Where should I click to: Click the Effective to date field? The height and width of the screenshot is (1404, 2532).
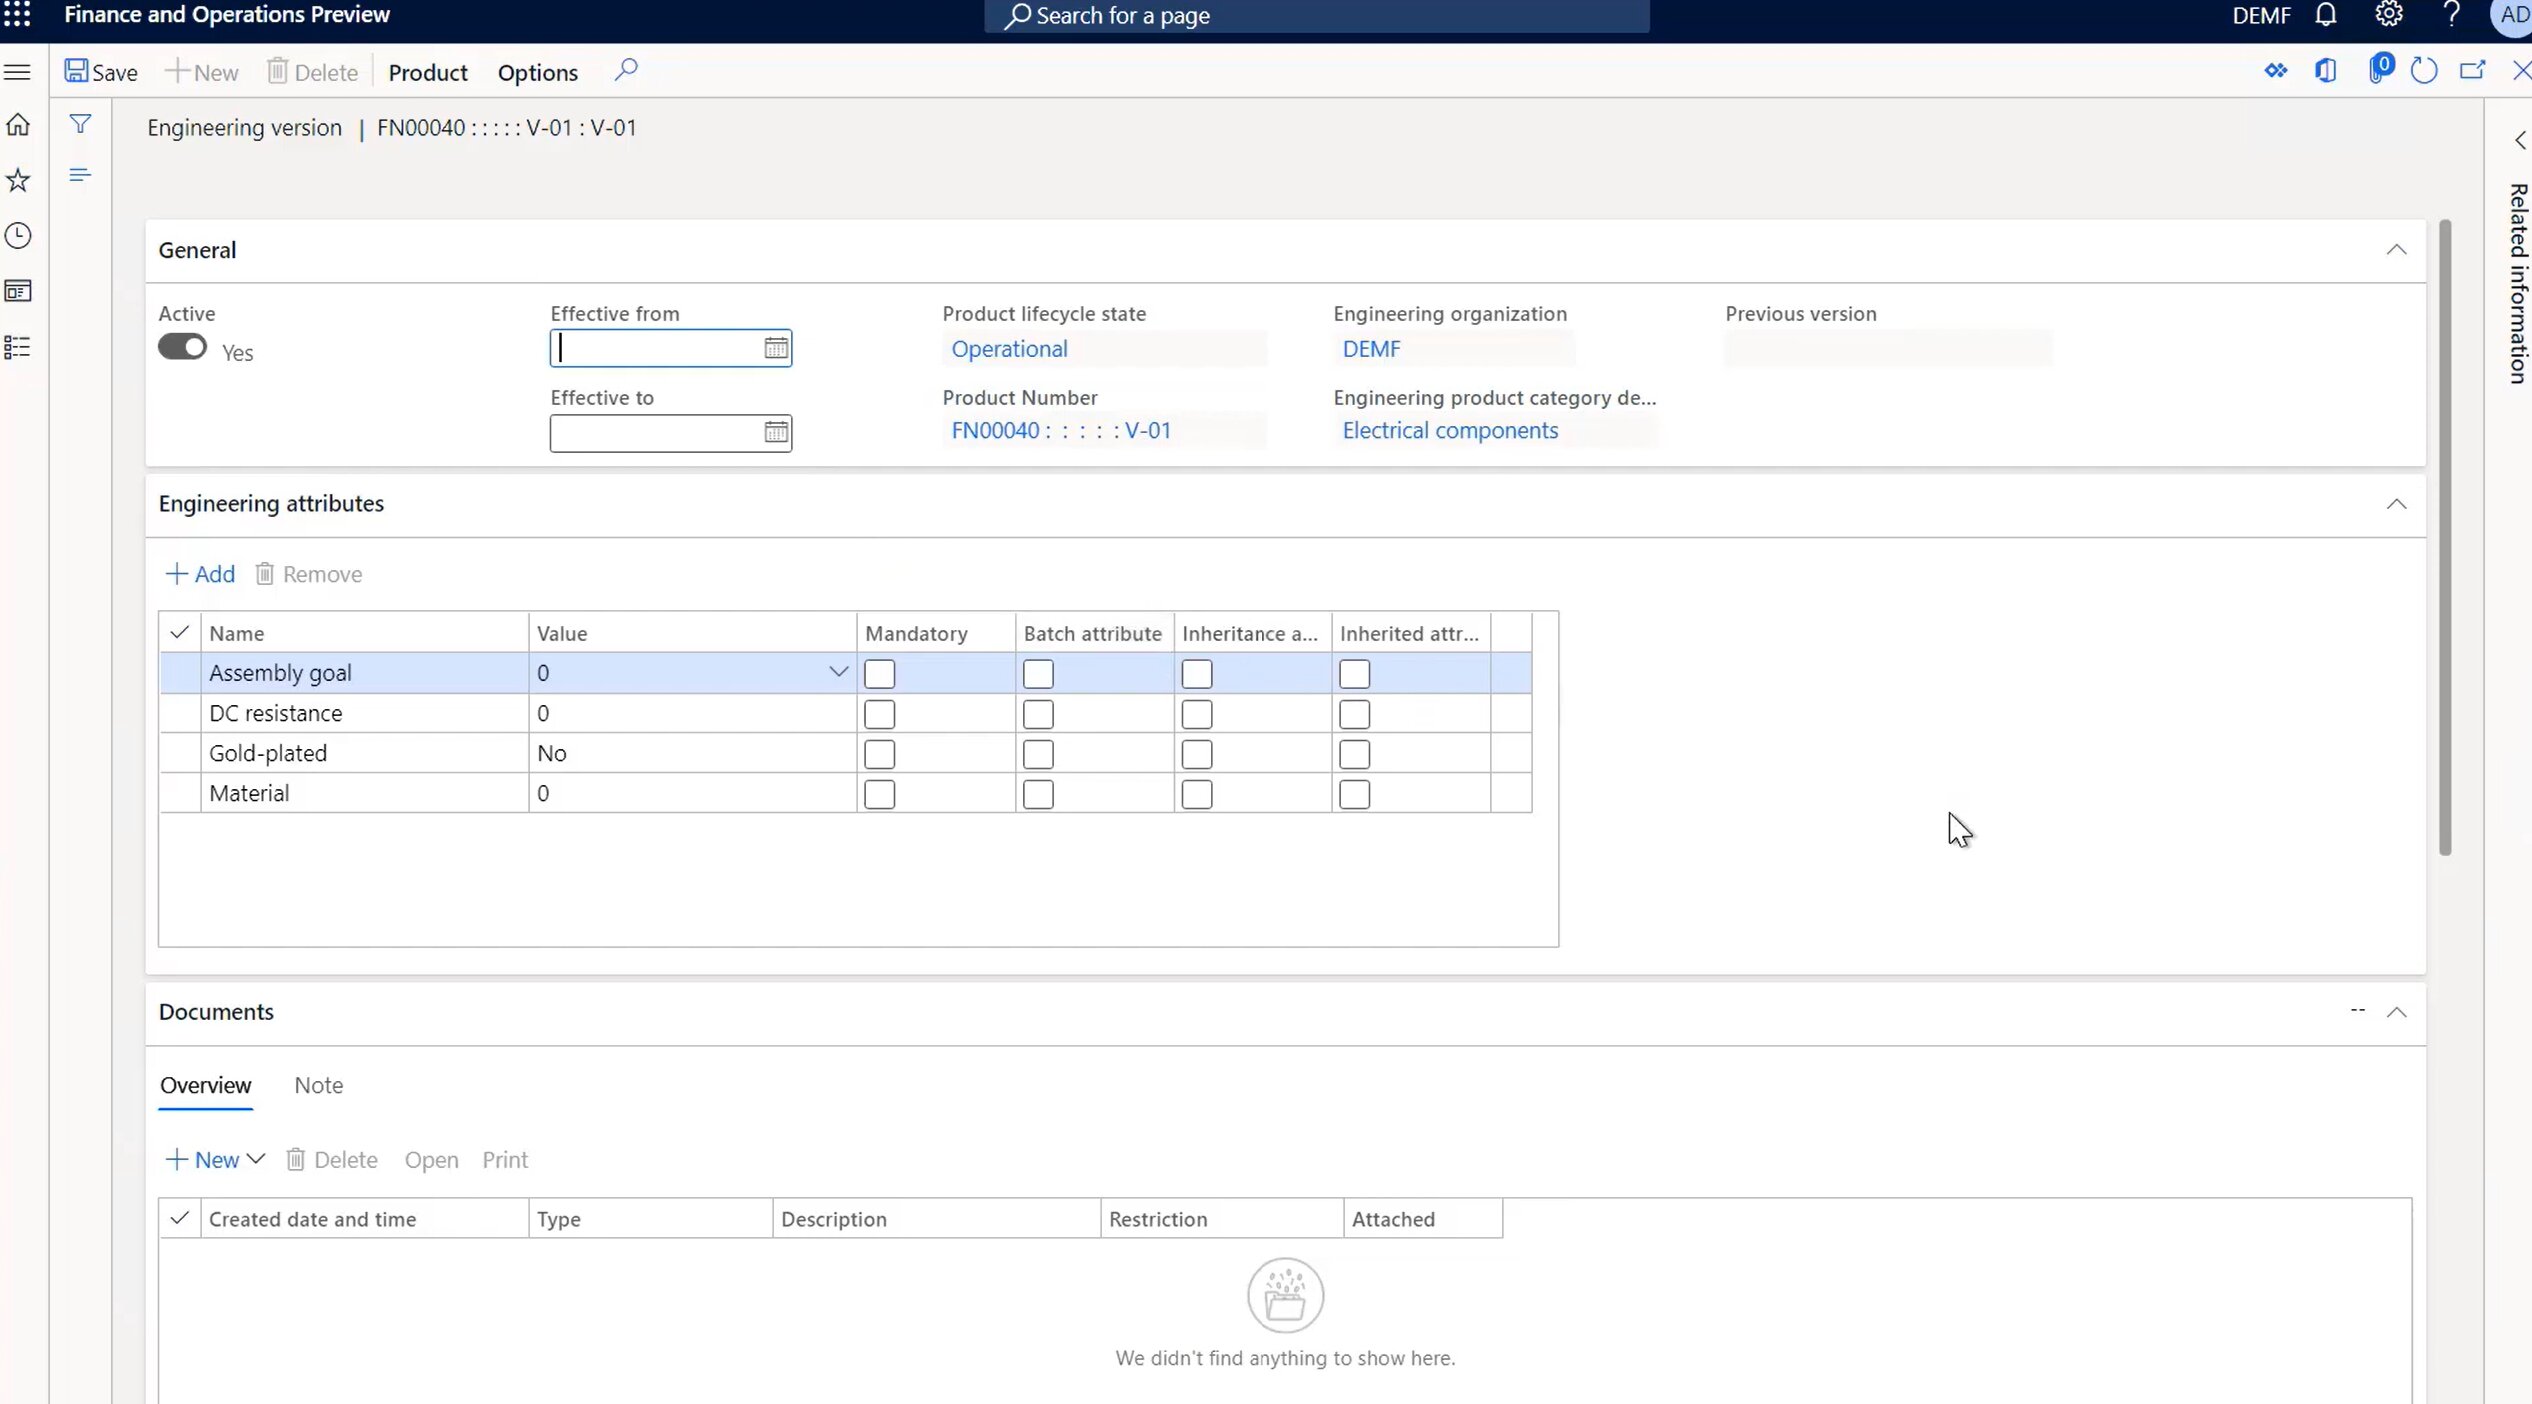click(655, 433)
